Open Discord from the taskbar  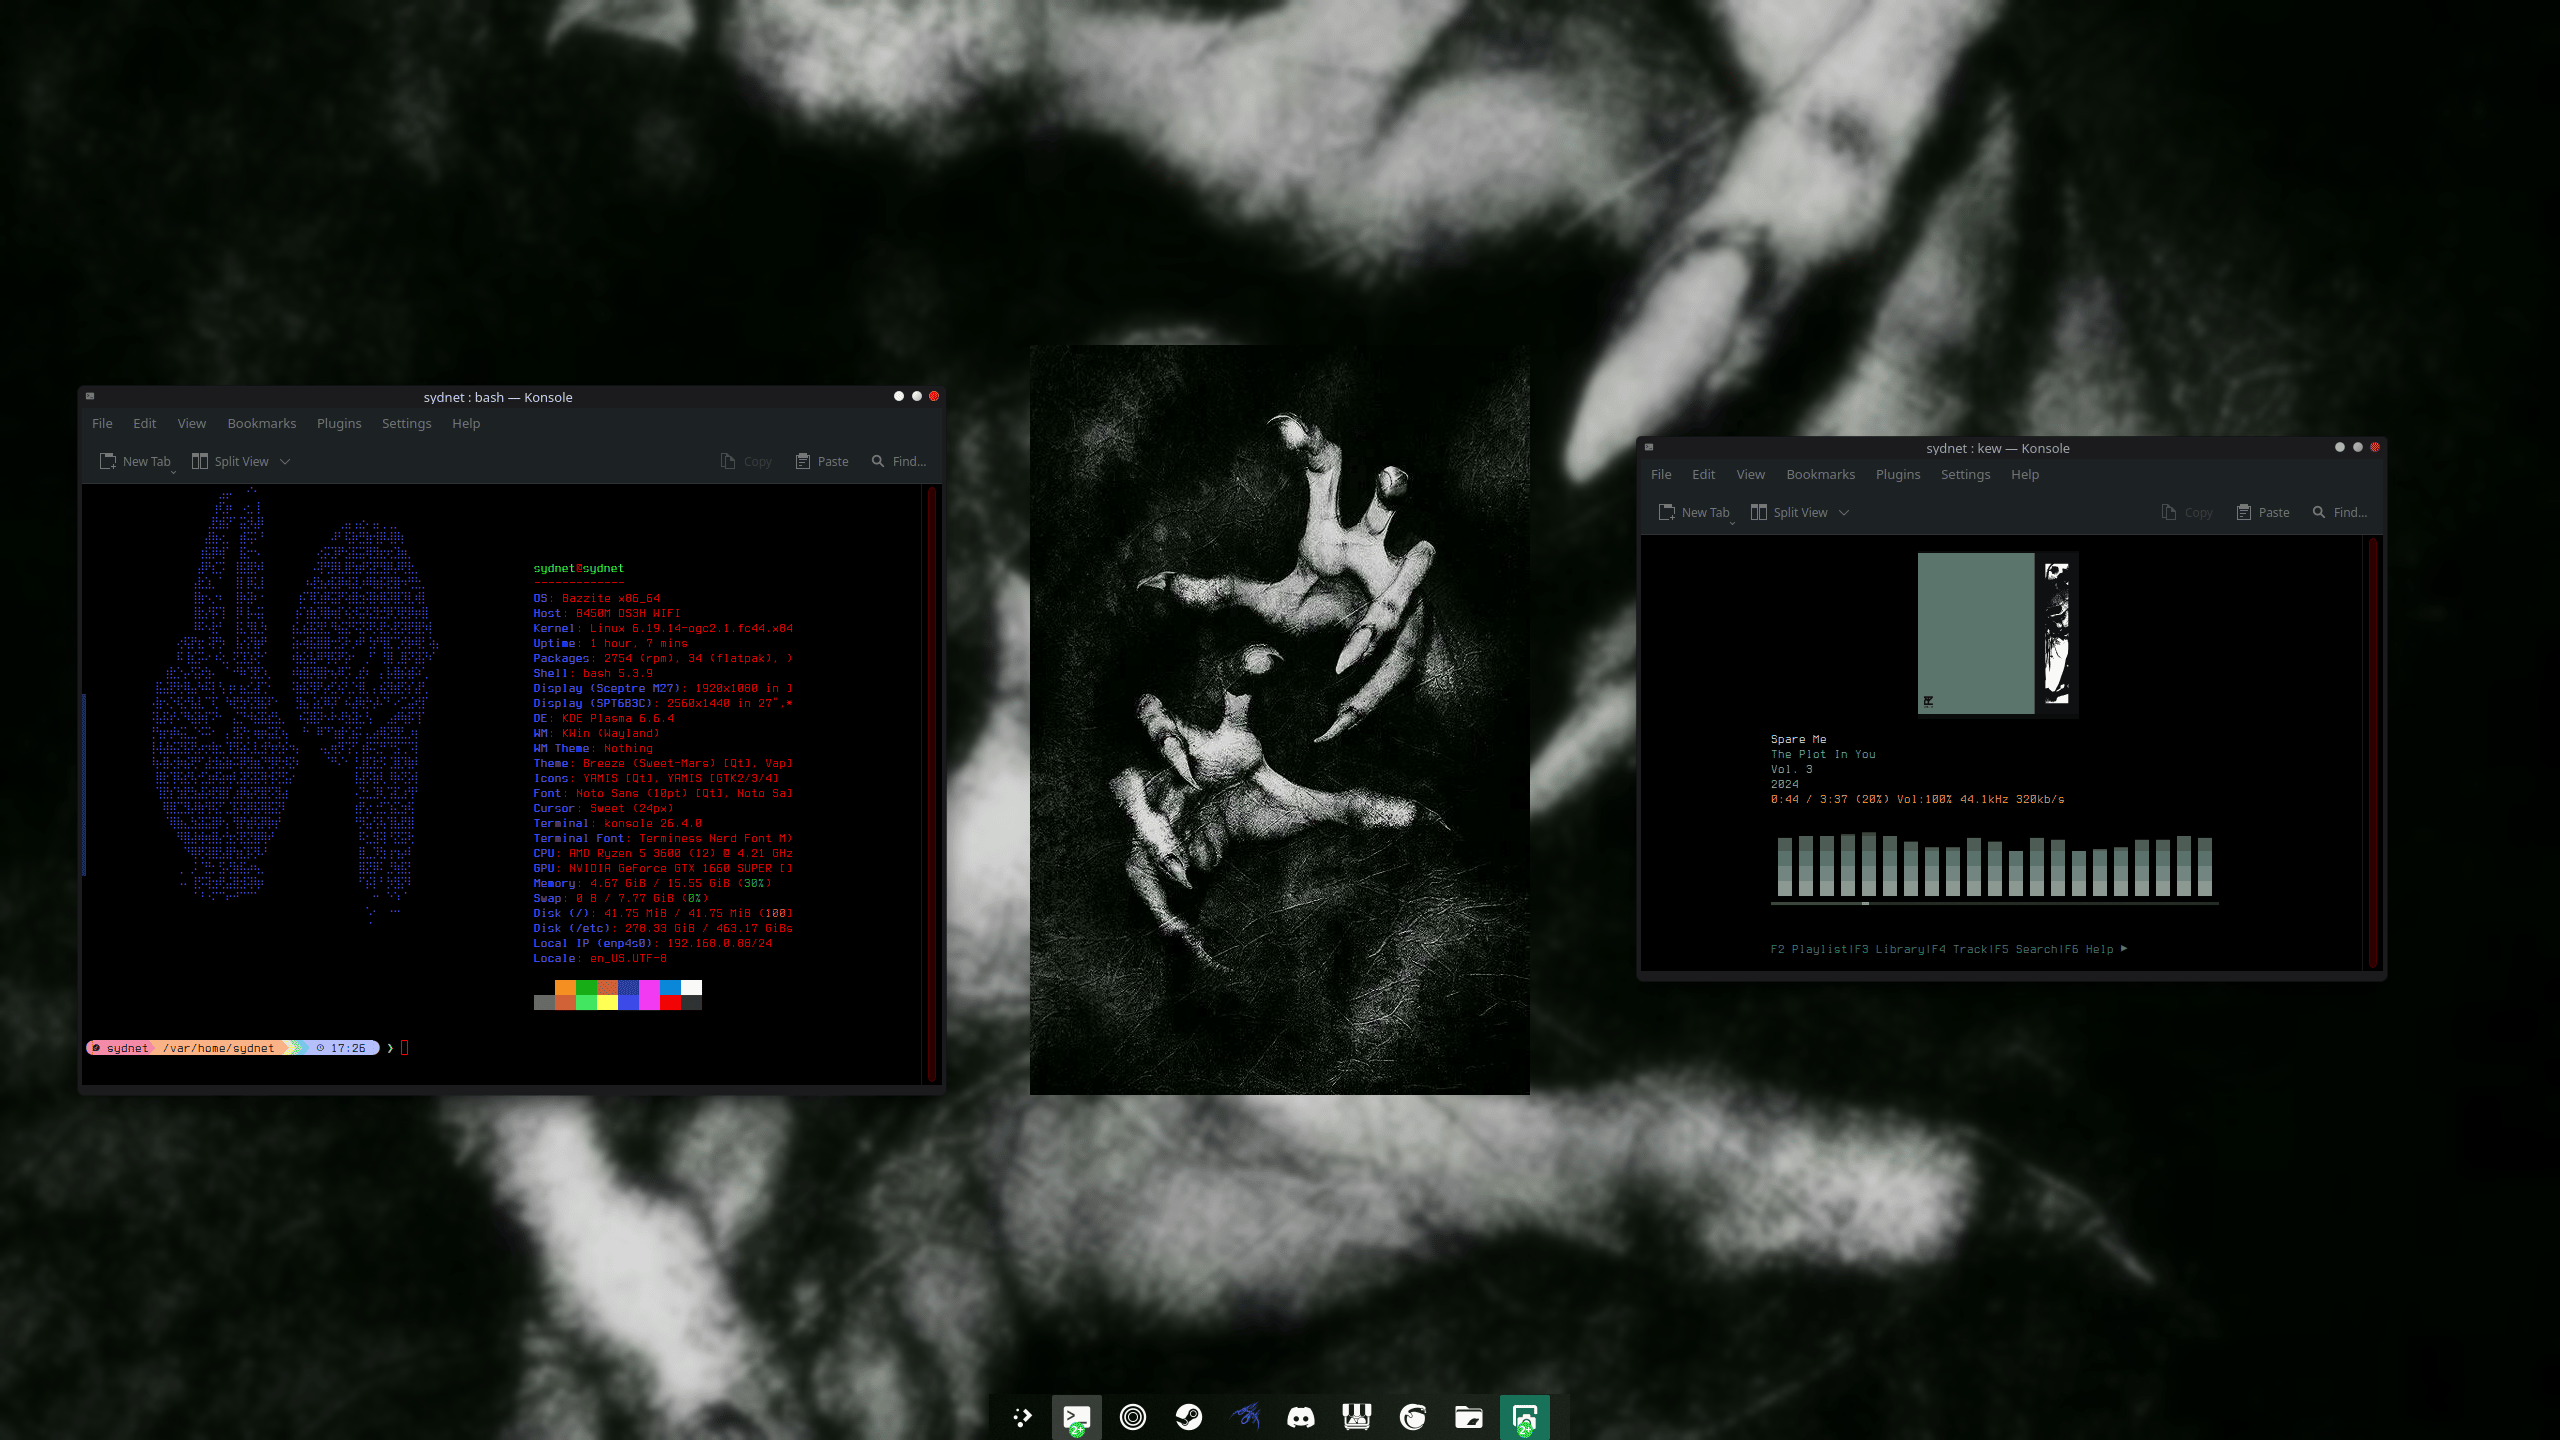pyautogui.click(x=1301, y=1417)
